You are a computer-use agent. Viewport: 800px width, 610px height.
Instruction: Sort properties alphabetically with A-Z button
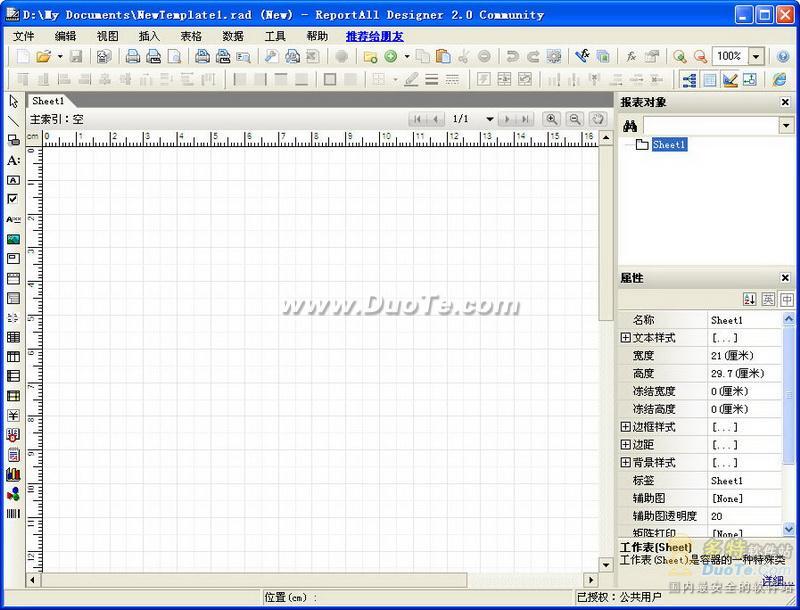pyautogui.click(x=750, y=299)
